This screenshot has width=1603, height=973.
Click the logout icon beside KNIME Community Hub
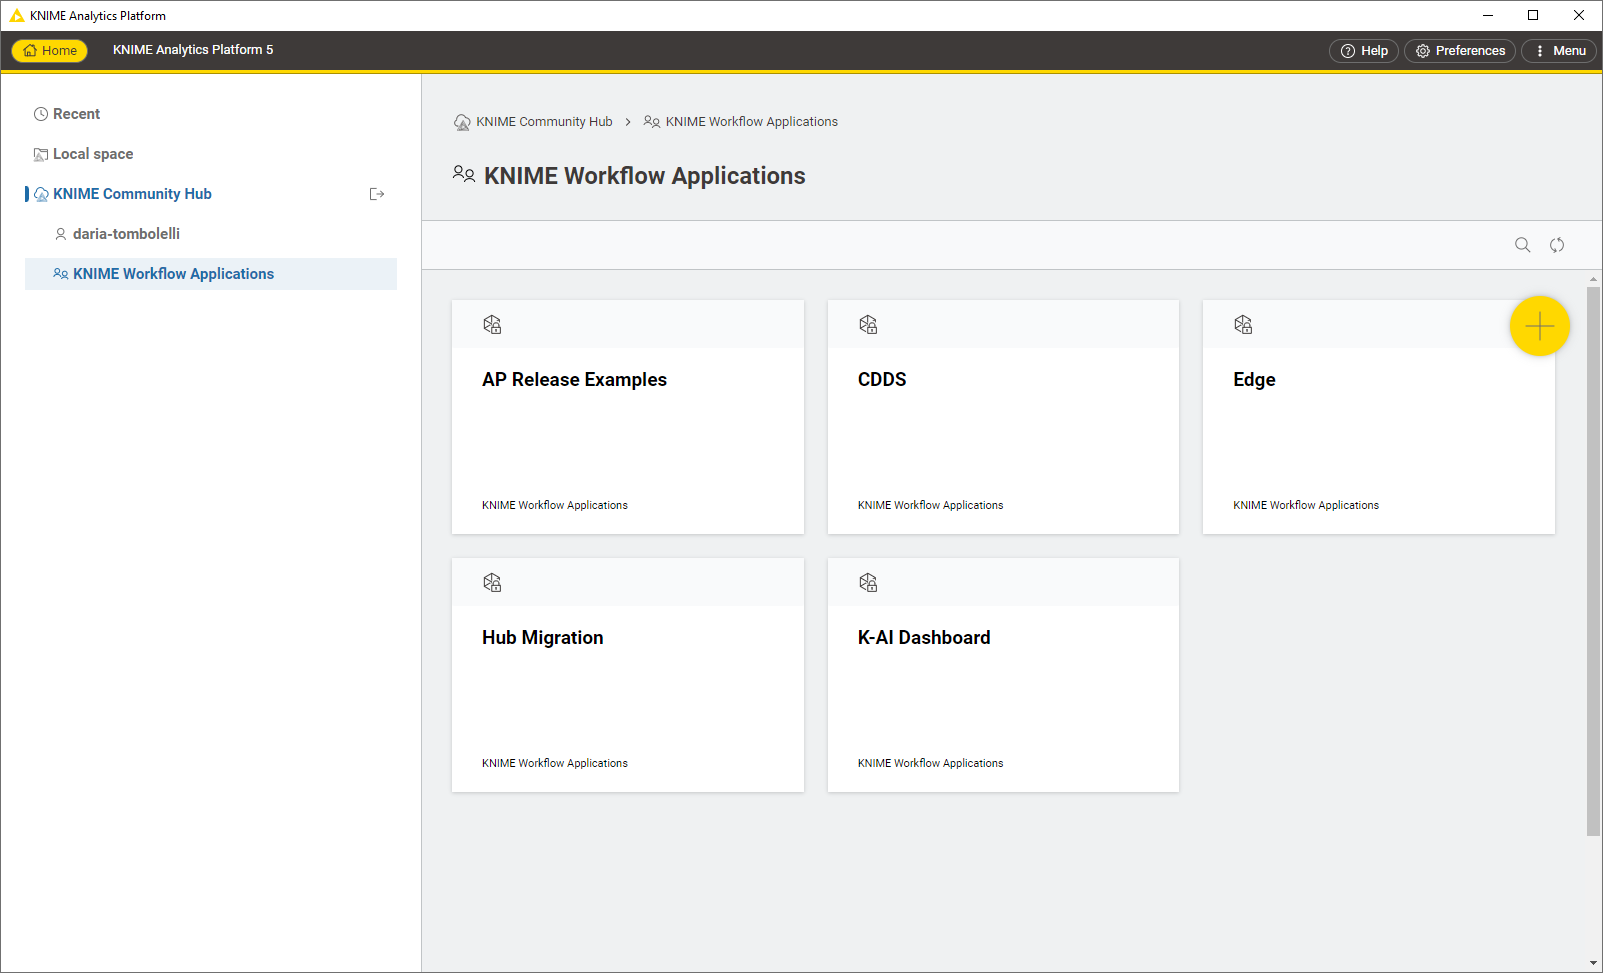[x=377, y=194]
